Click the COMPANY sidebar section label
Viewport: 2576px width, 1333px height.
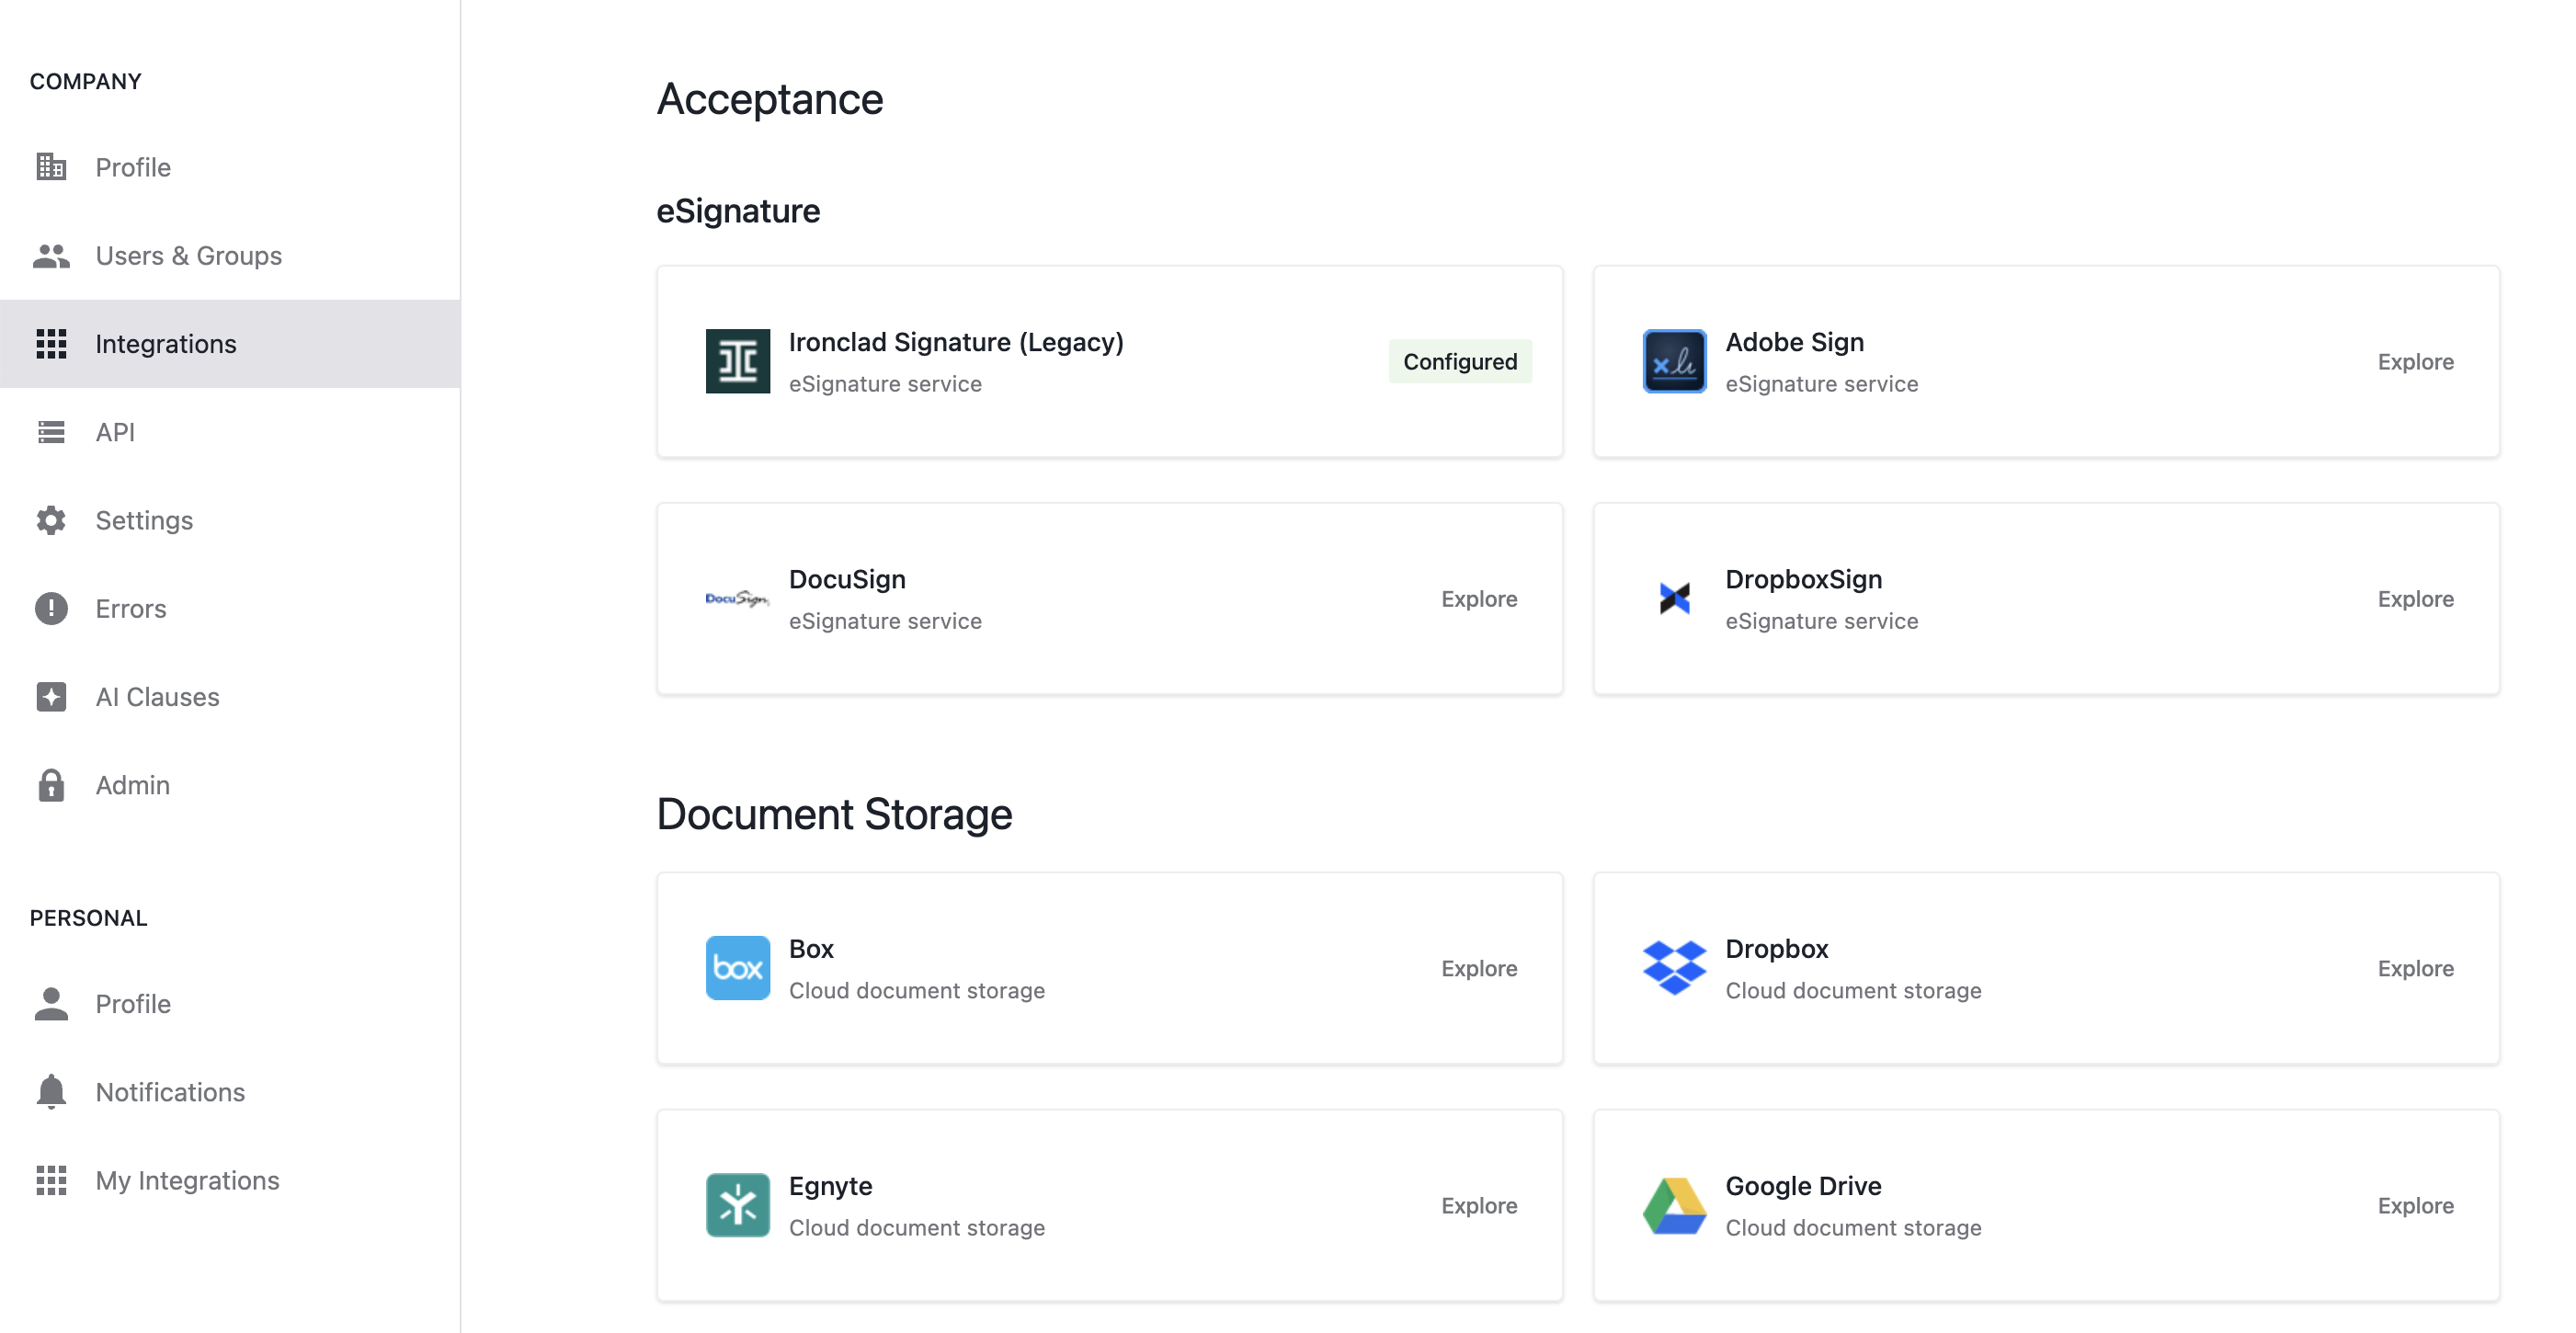click(x=86, y=81)
